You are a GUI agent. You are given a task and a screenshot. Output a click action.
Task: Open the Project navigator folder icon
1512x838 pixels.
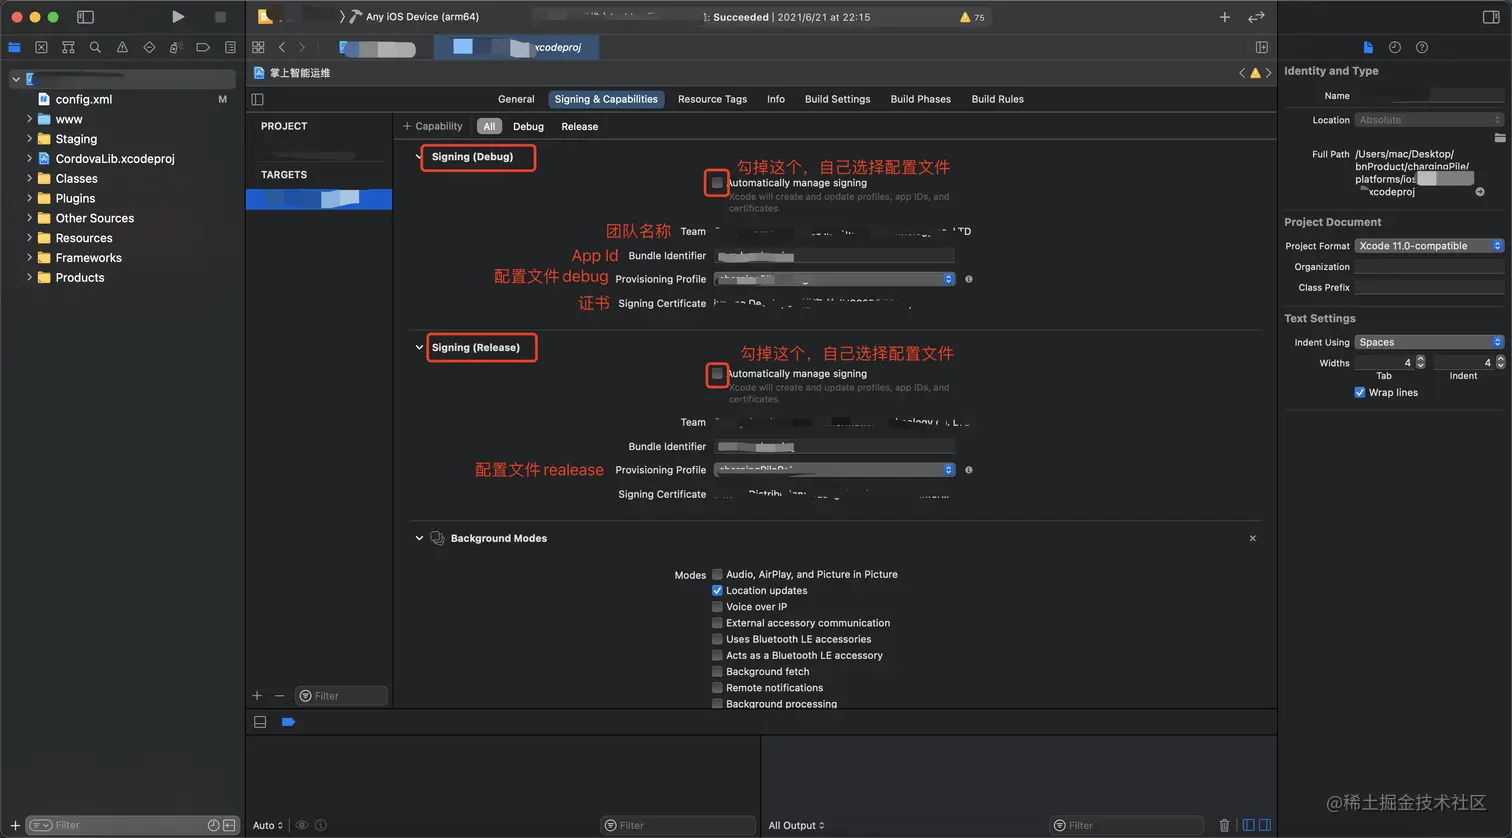click(x=14, y=47)
